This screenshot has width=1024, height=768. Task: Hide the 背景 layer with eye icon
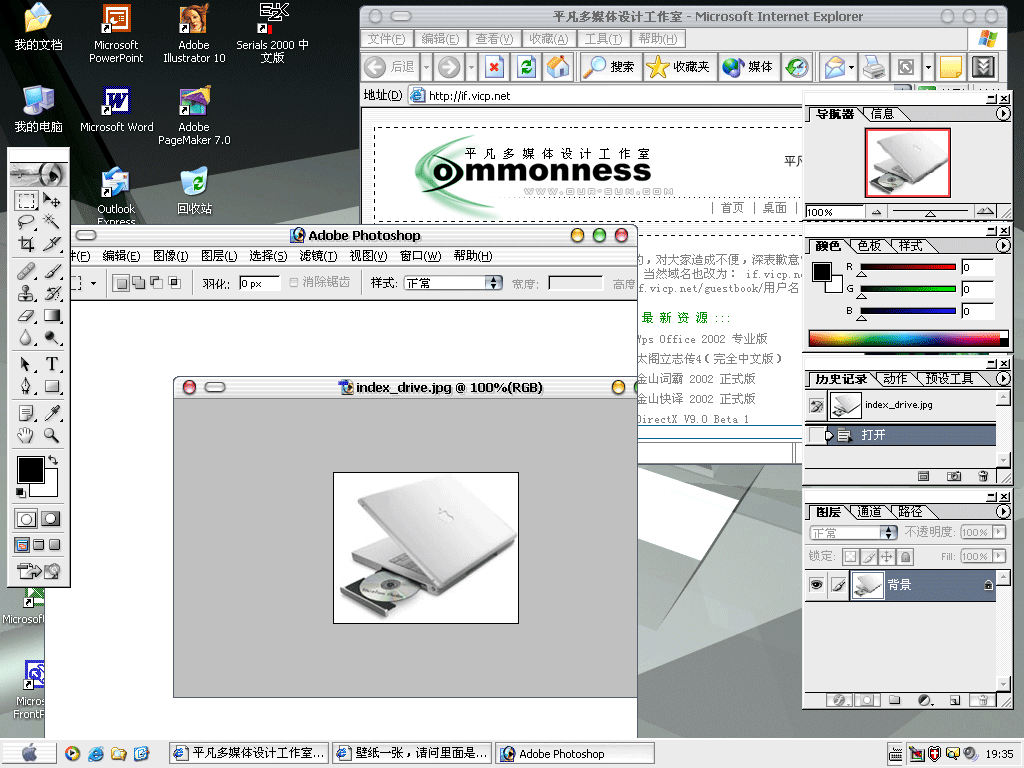[x=816, y=584]
